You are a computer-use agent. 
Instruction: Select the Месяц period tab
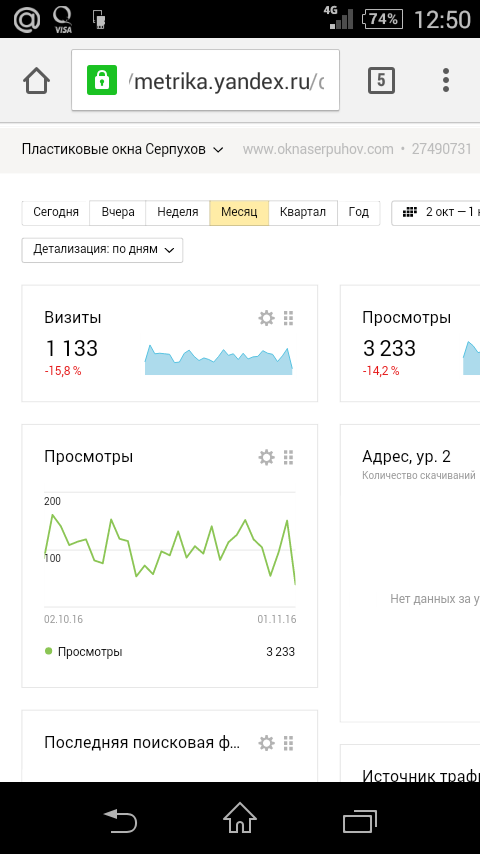239,212
